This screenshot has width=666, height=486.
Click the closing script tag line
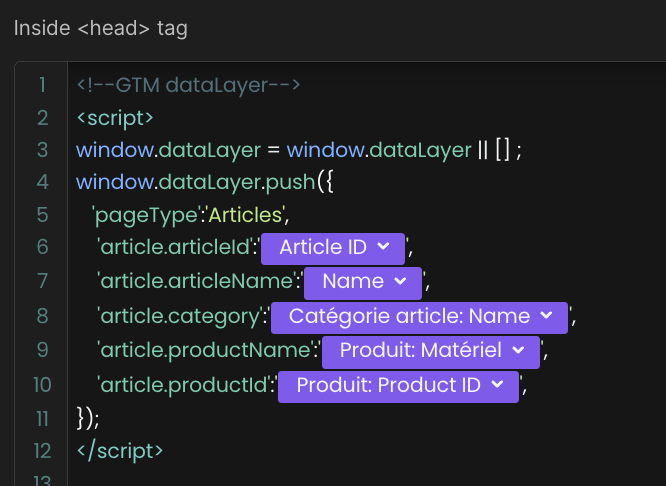(x=120, y=451)
